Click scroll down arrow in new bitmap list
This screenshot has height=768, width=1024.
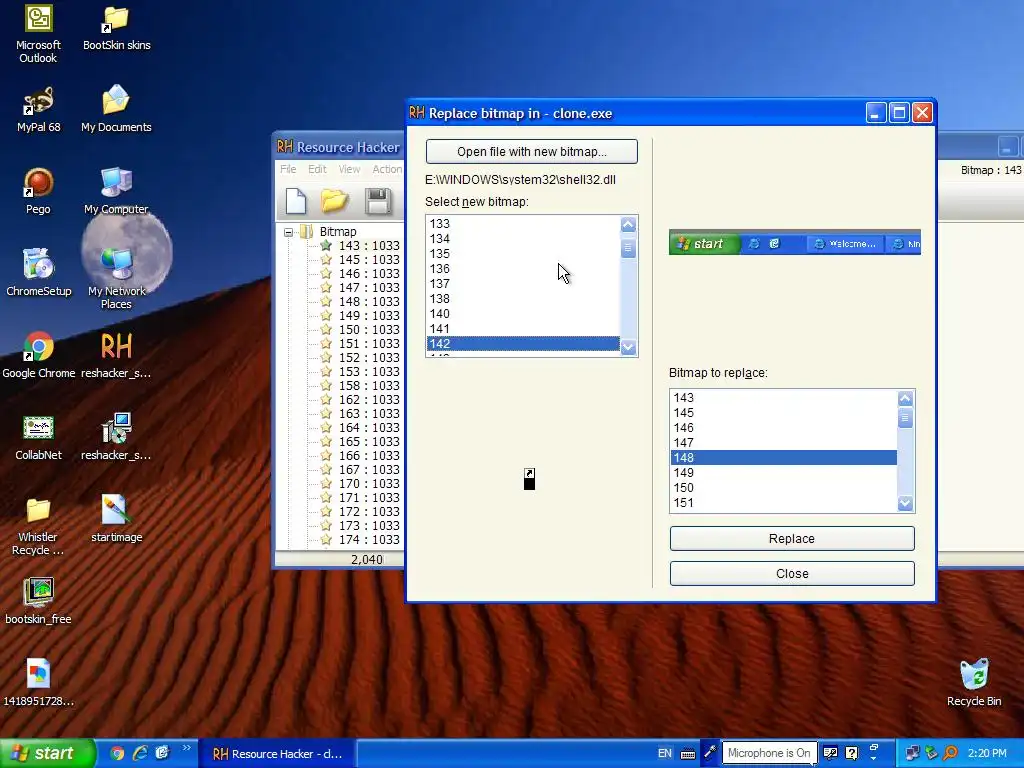(628, 347)
